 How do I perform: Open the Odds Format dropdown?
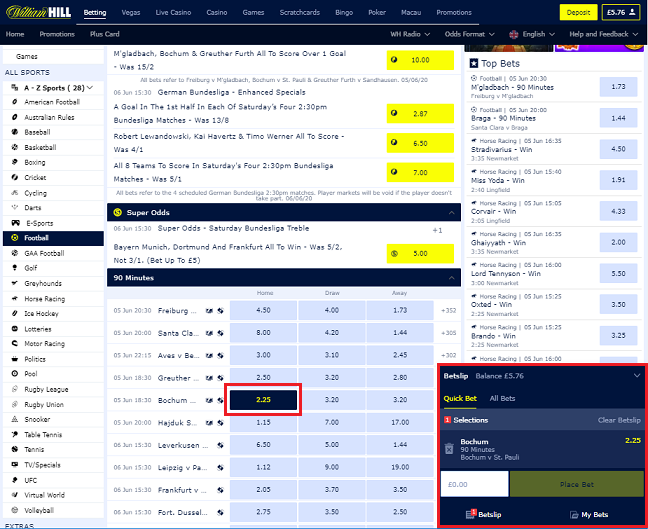[469, 34]
